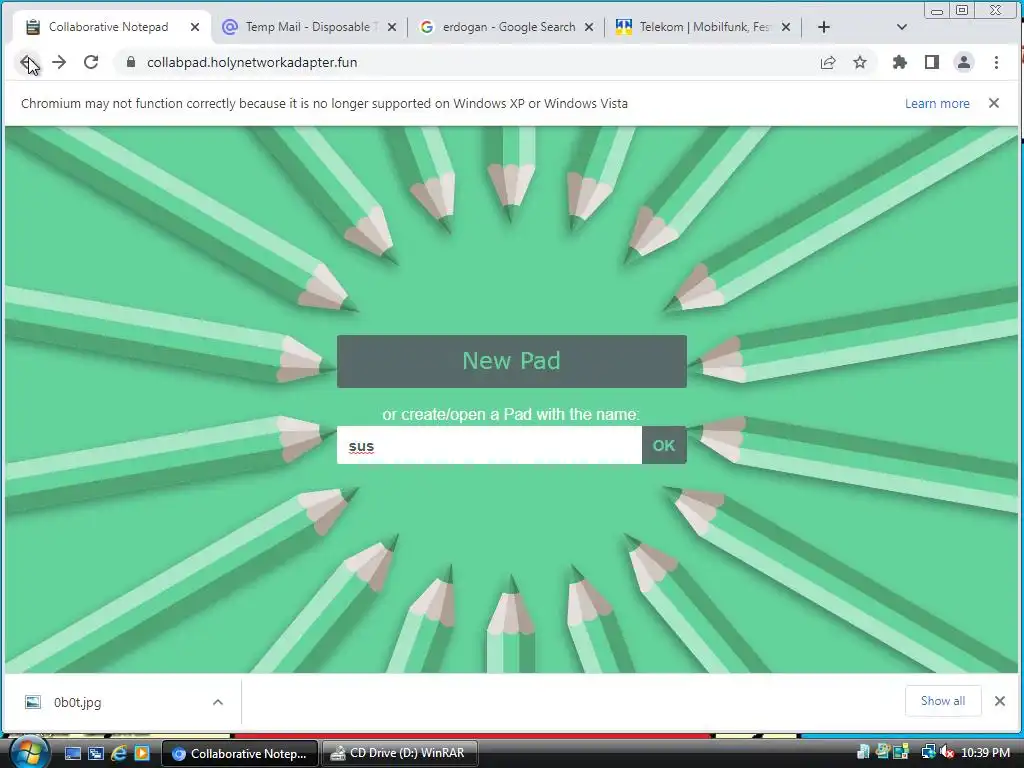This screenshot has width=1024, height=768.
Task: Expand the 0b0t.jpg download options chevron
Action: (x=218, y=703)
